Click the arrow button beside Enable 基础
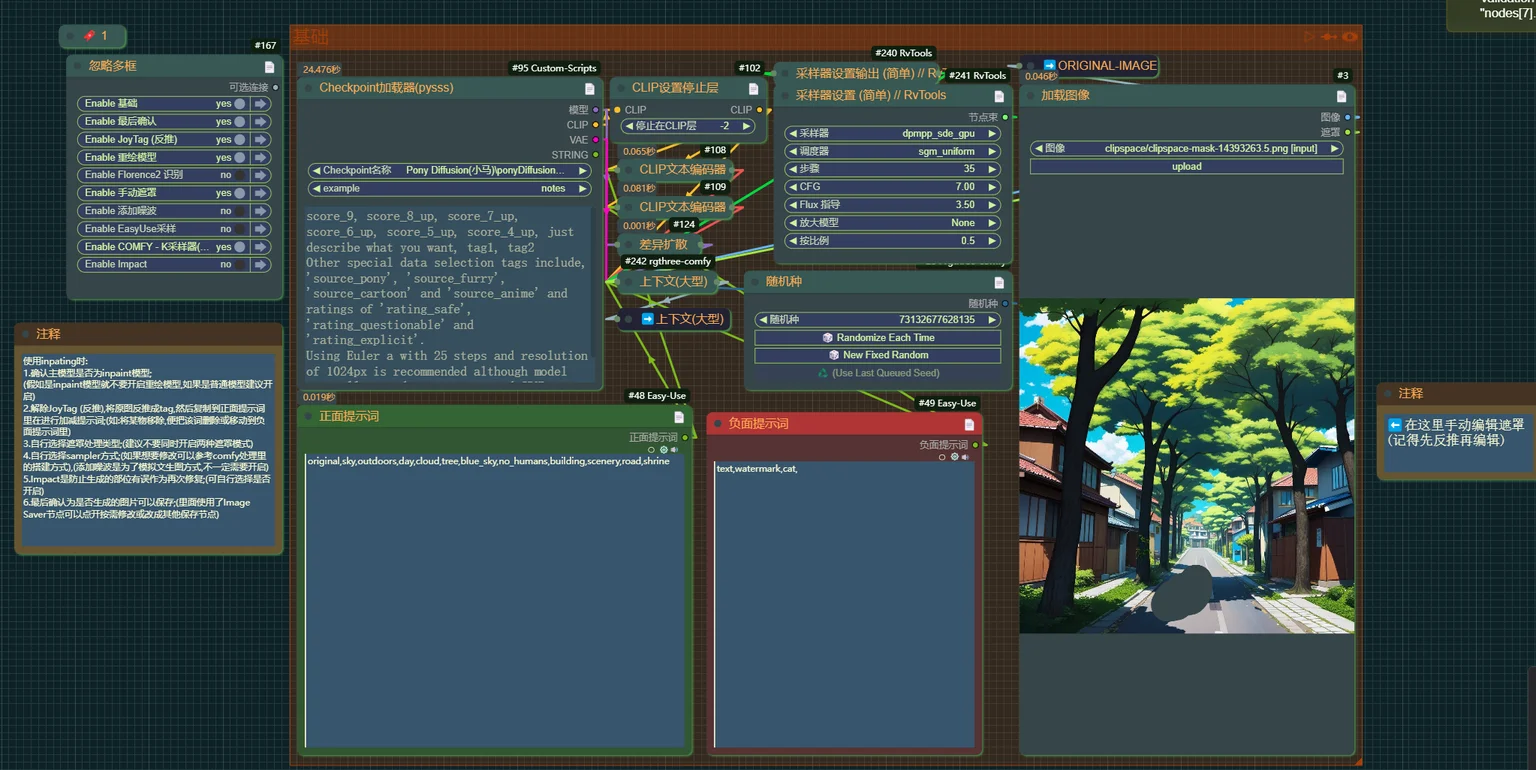 coord(261,104)
